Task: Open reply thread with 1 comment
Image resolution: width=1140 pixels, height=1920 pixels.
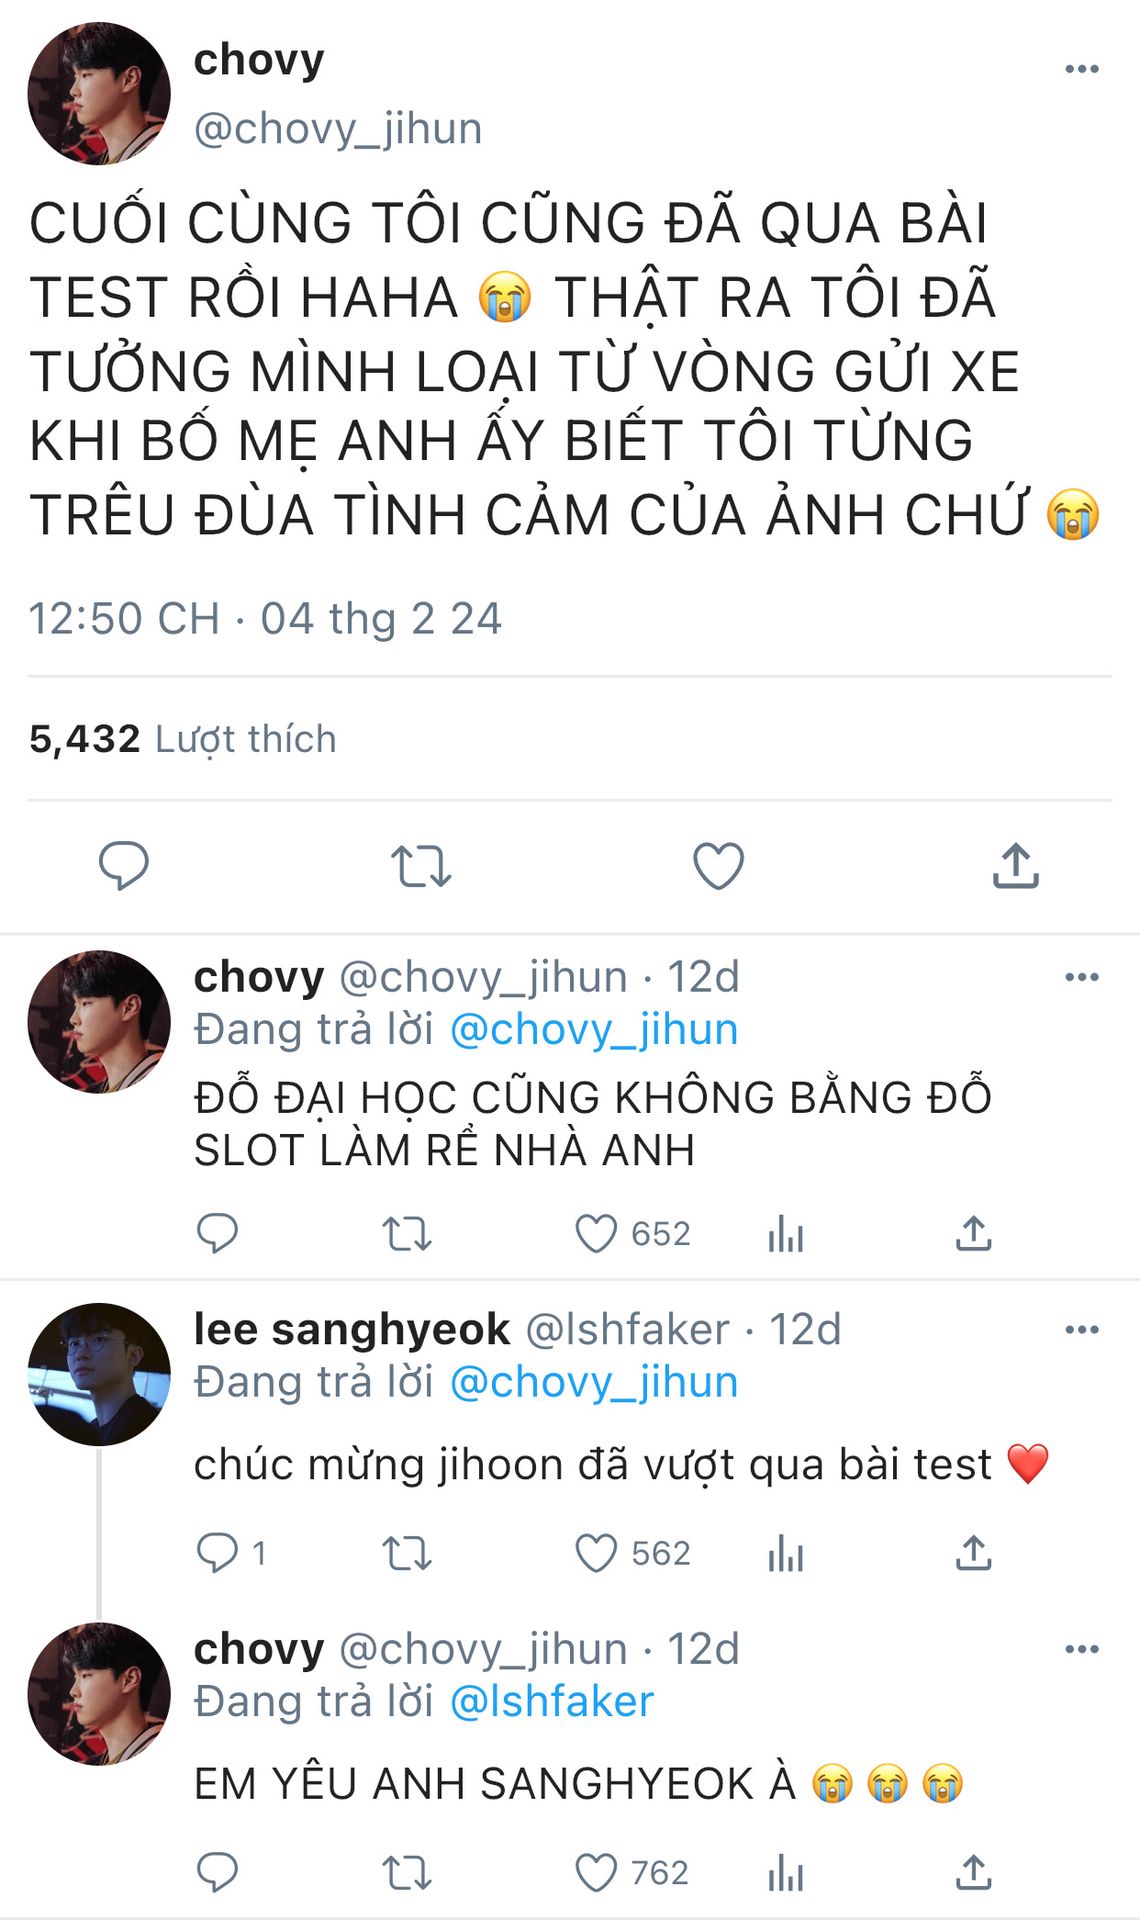Action: [231, 1553]
